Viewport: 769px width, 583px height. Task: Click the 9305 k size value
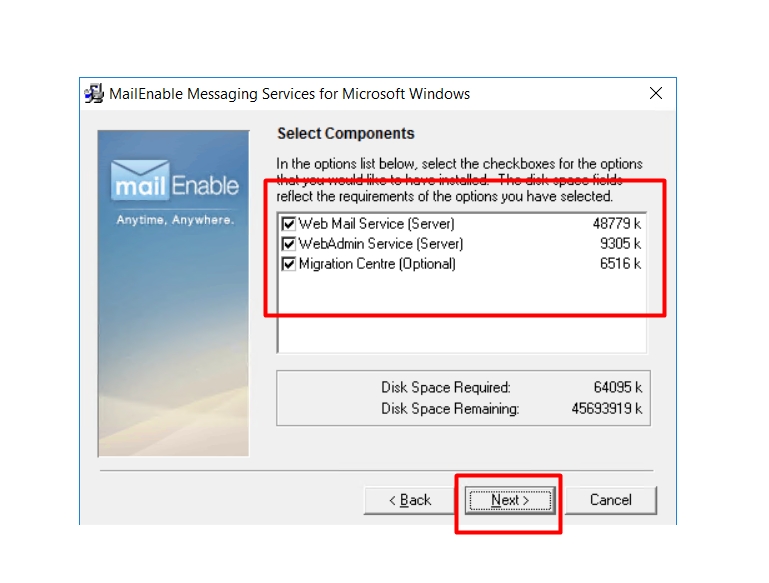pyautogui.click(x=620, y=244)
